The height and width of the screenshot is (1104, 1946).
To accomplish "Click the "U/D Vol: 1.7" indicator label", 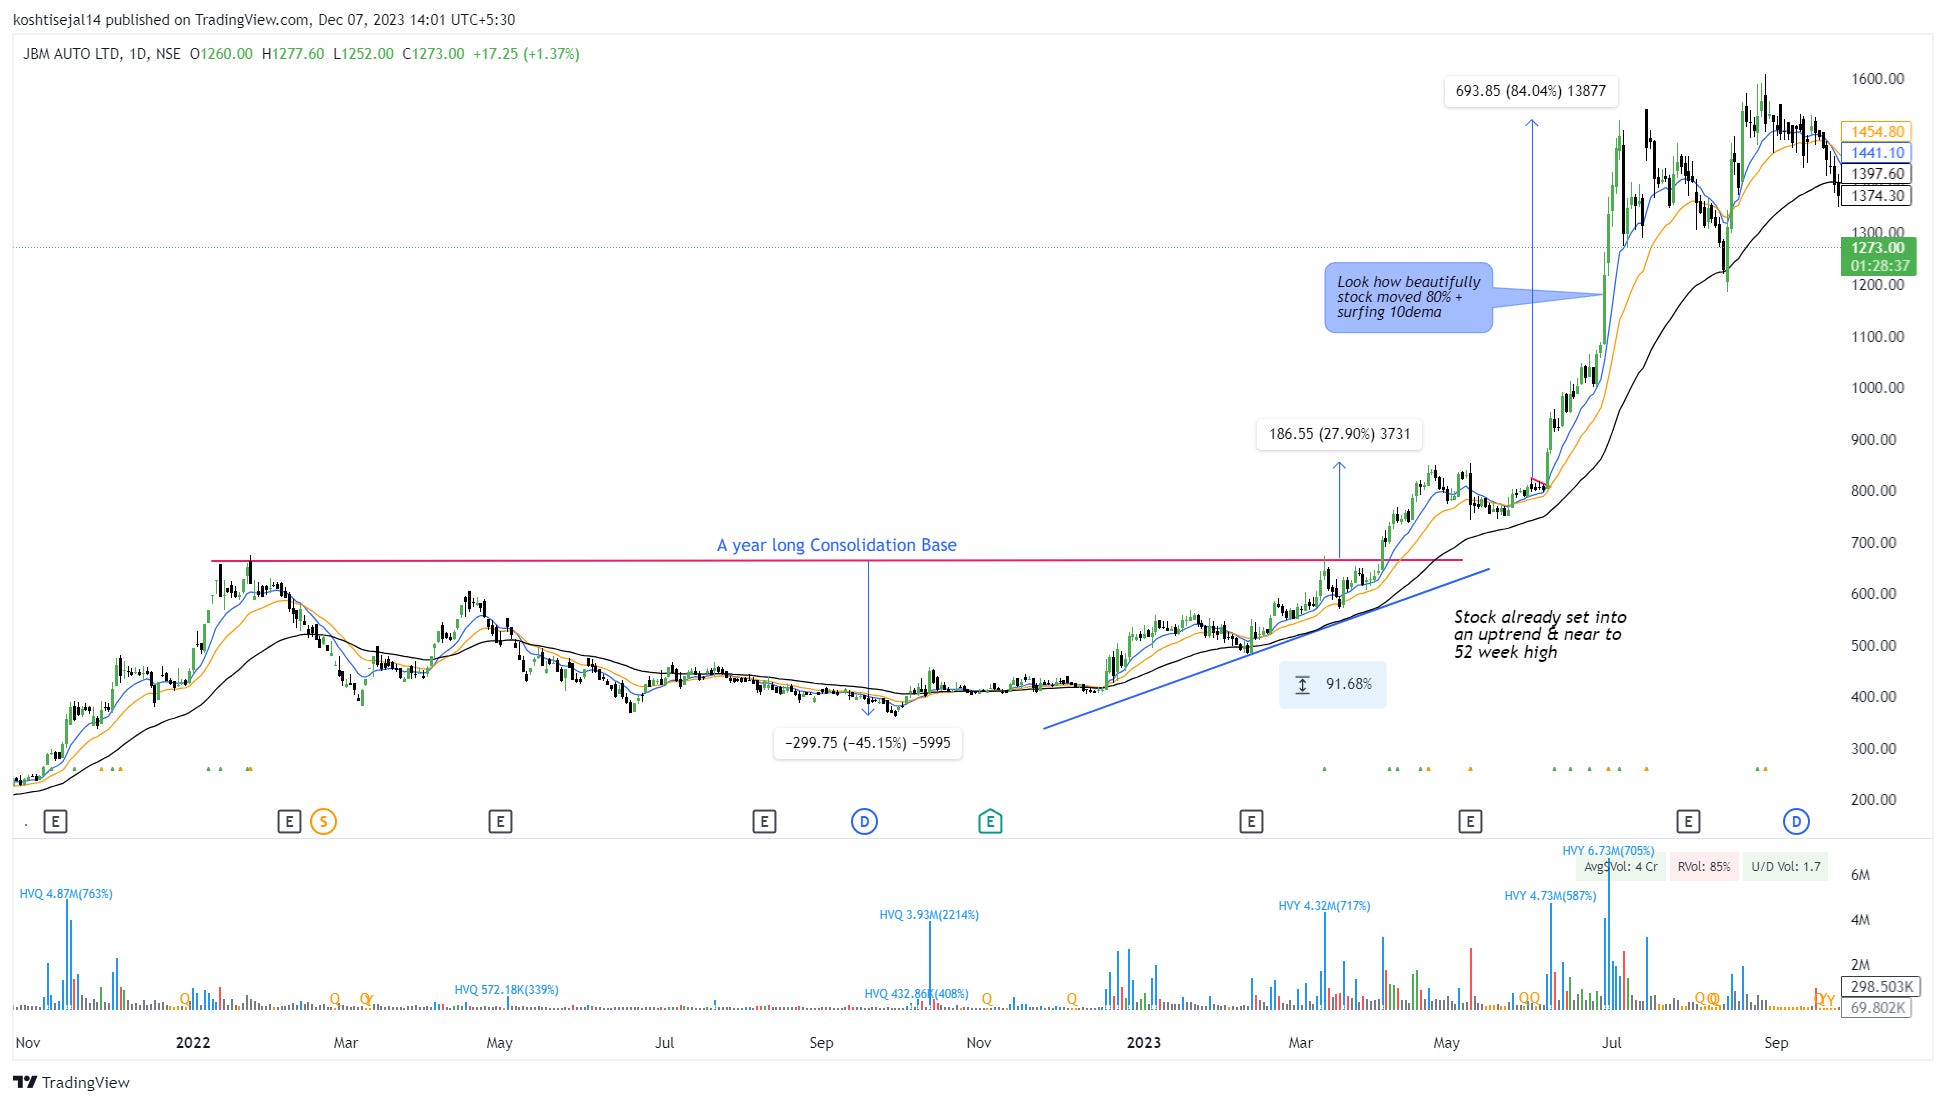I will [1786, 867].
